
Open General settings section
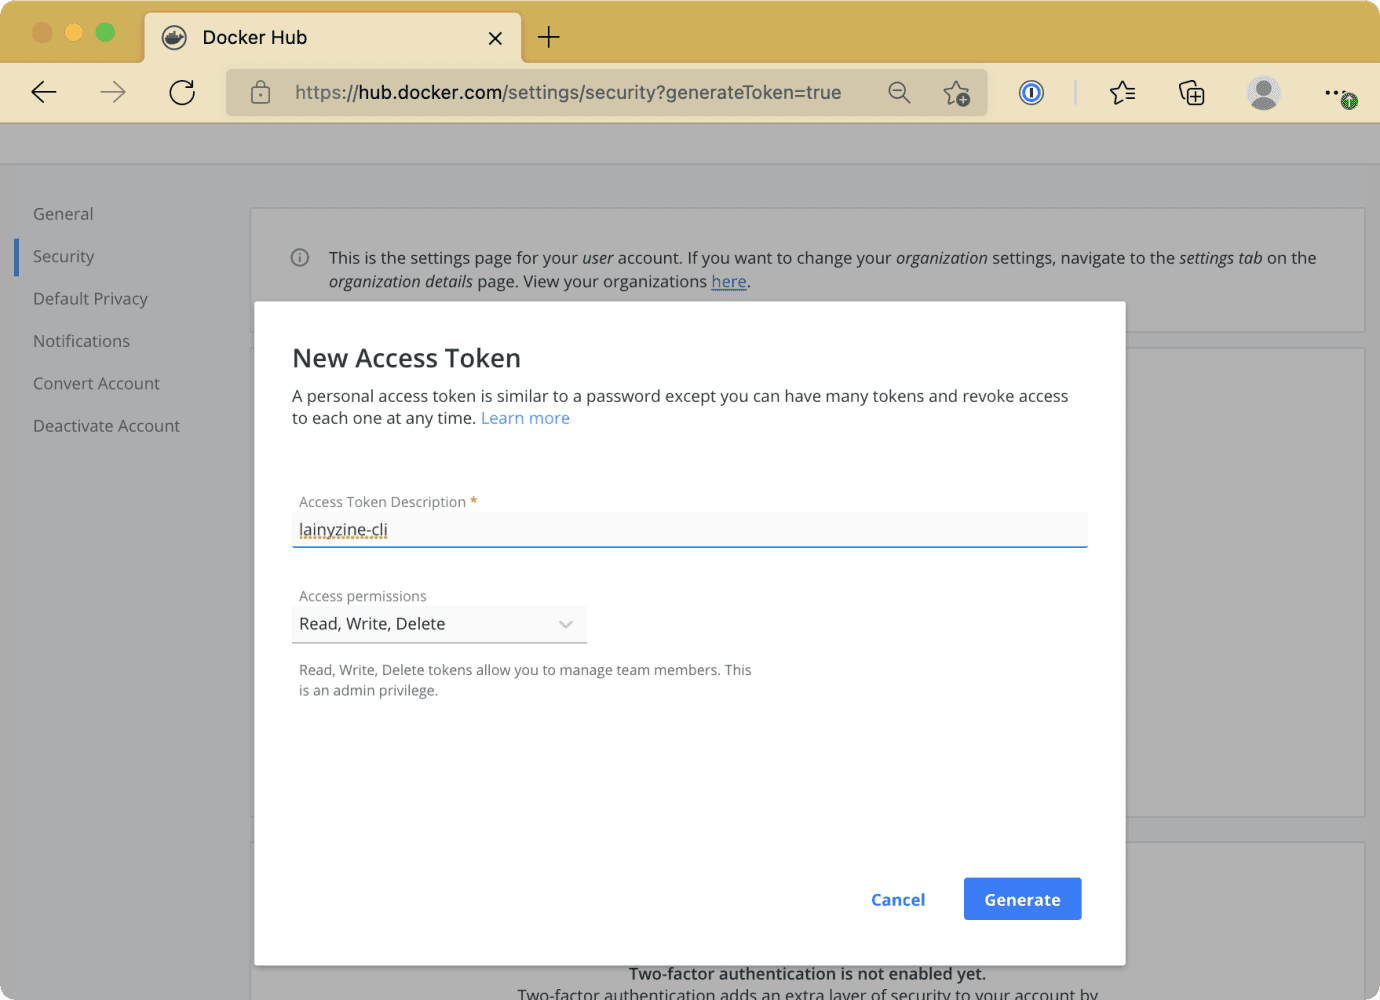[x=63, y=214]
